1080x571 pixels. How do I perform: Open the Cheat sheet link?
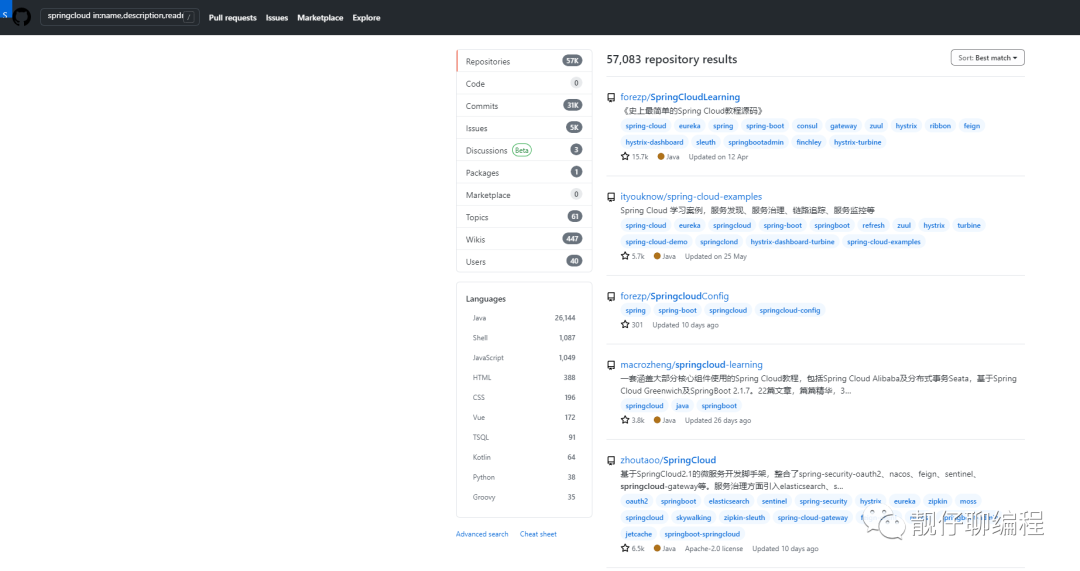click(x=538, y=534)
